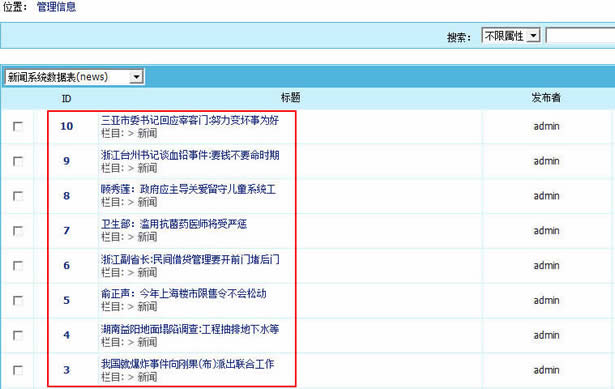
Task: Open the 管理信息 breadcrumb link
Action: [x=56, y=7]
